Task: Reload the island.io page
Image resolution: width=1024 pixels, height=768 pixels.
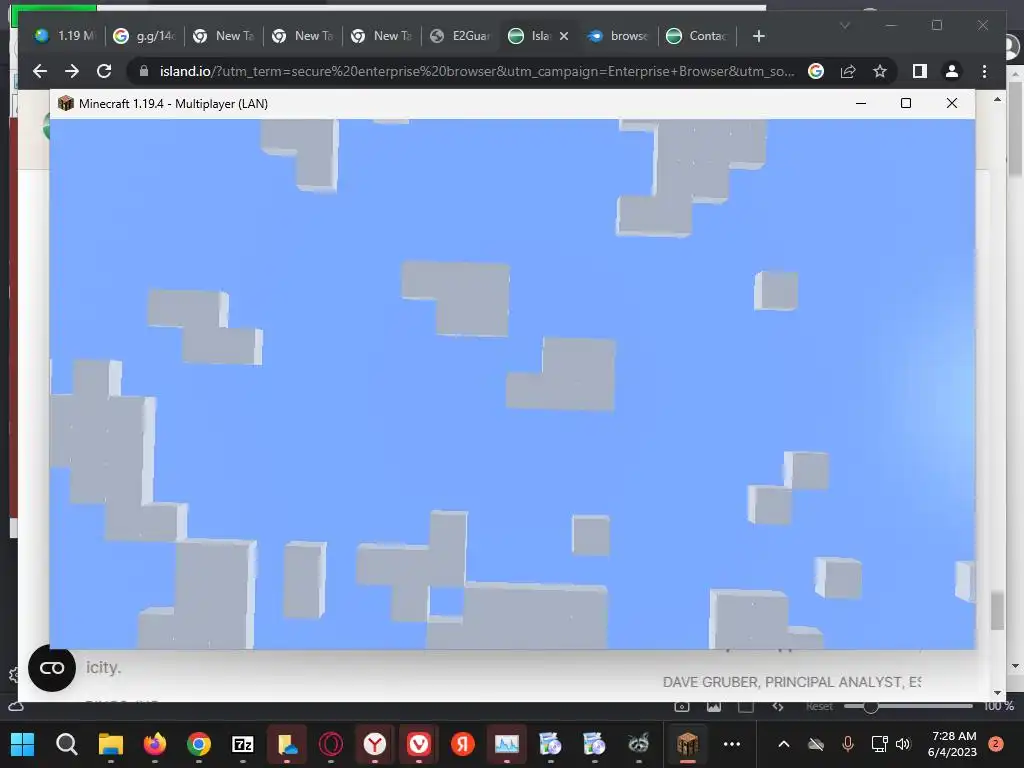Action: [x=104, y=71]
